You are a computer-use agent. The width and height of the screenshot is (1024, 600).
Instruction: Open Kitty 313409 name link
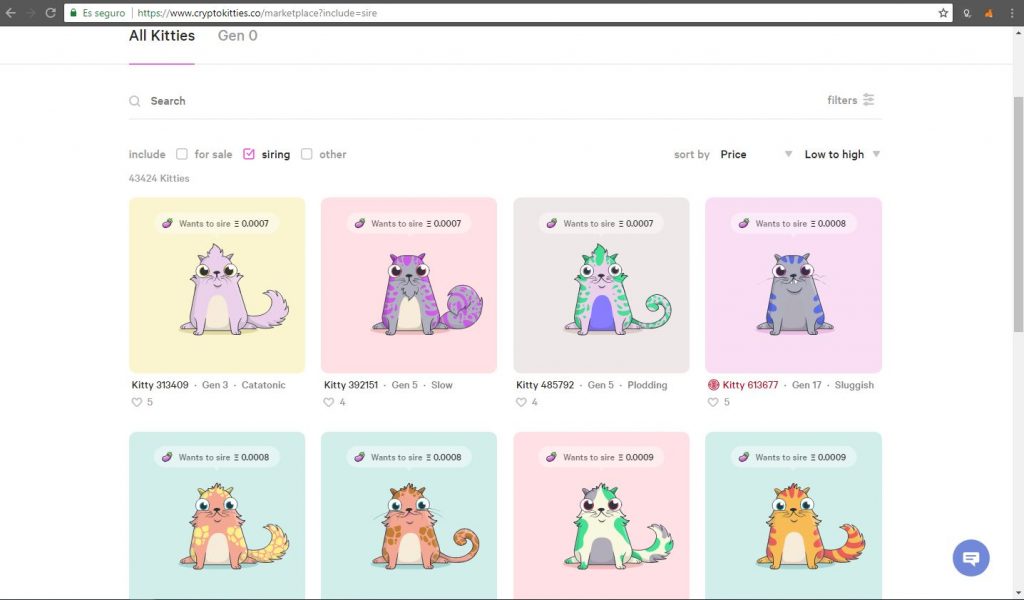point(160,385)
